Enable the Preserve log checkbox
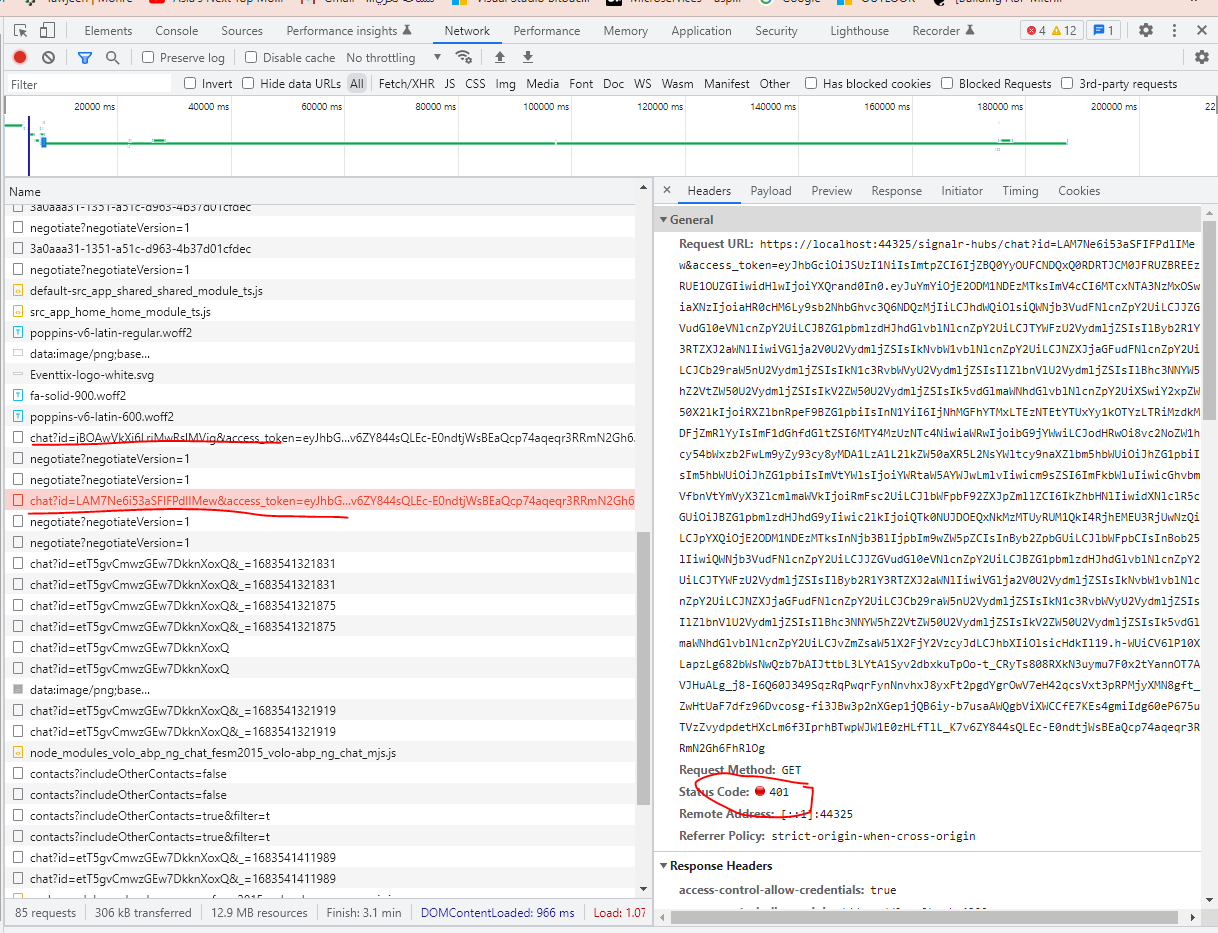 coord(148,58)
